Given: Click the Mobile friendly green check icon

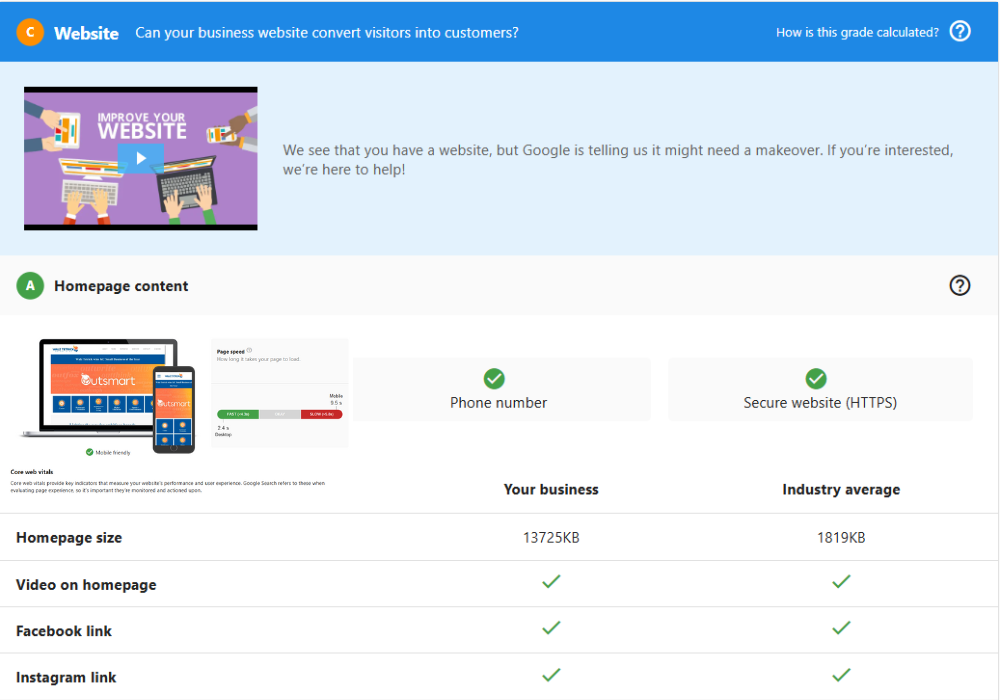Looking at the screenshot, I should (x=90, y=452).
